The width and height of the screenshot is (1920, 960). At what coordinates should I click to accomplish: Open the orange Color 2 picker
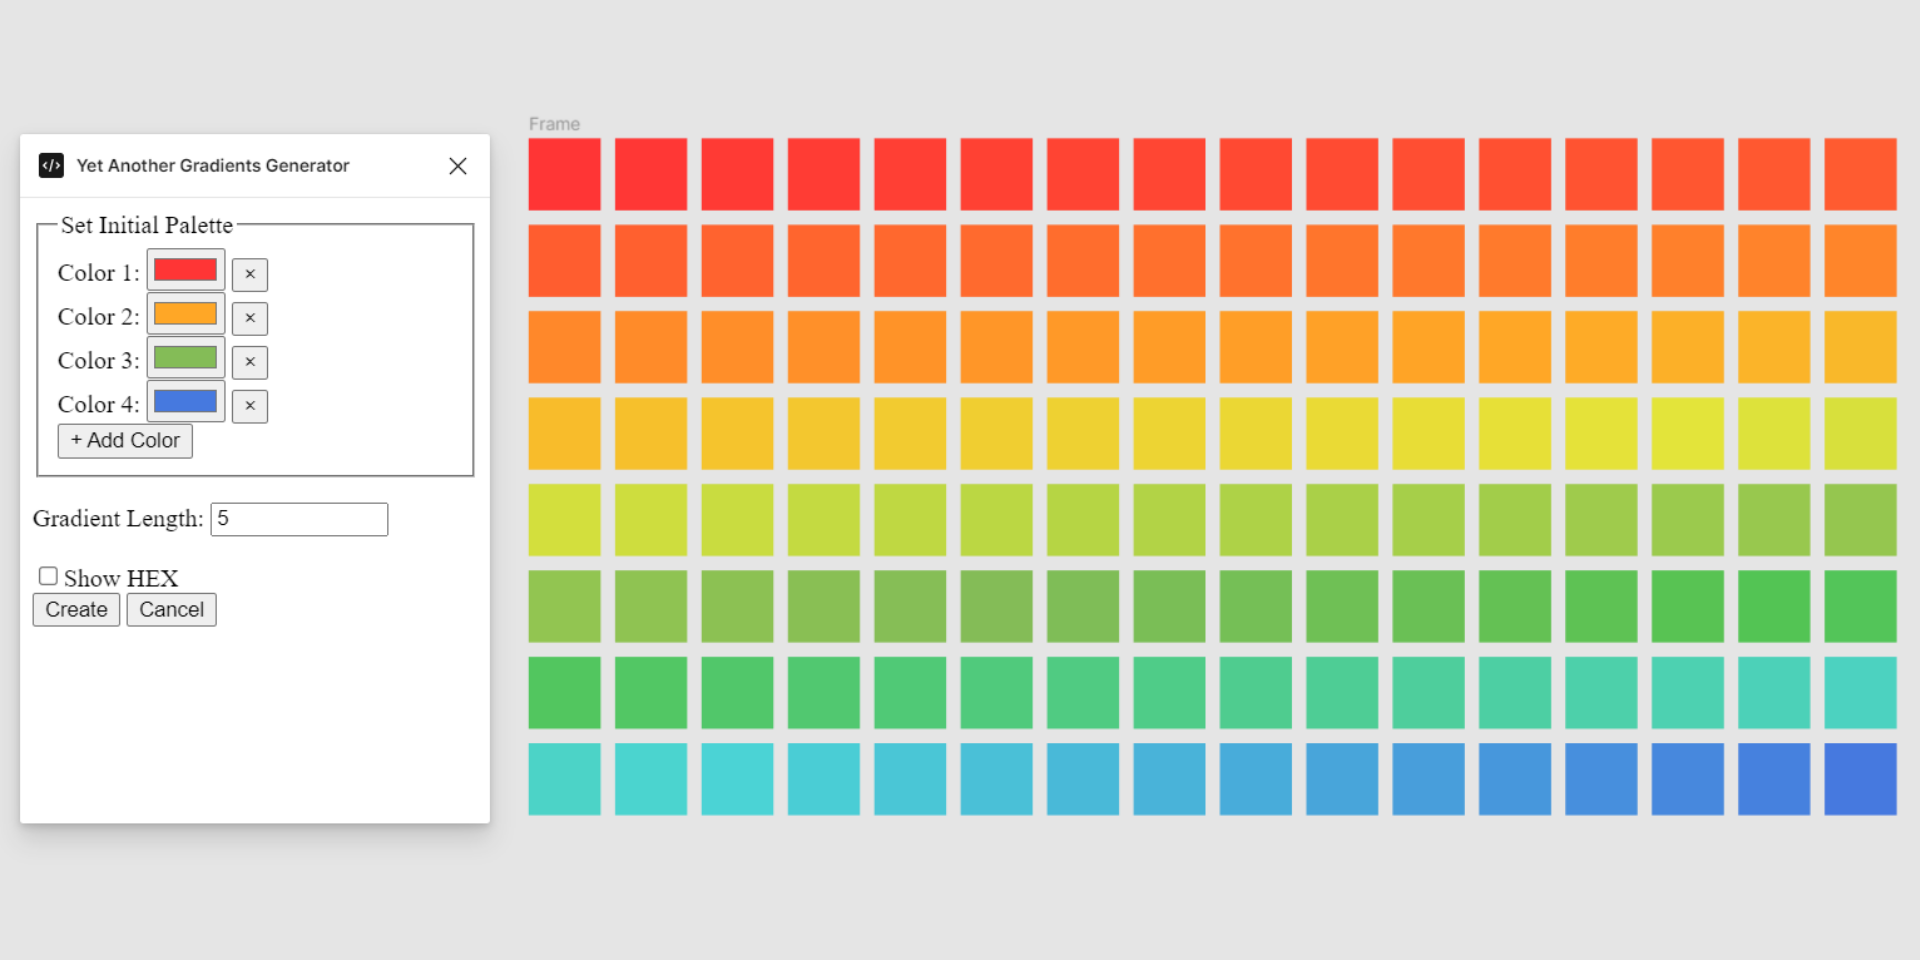(186, 314)
